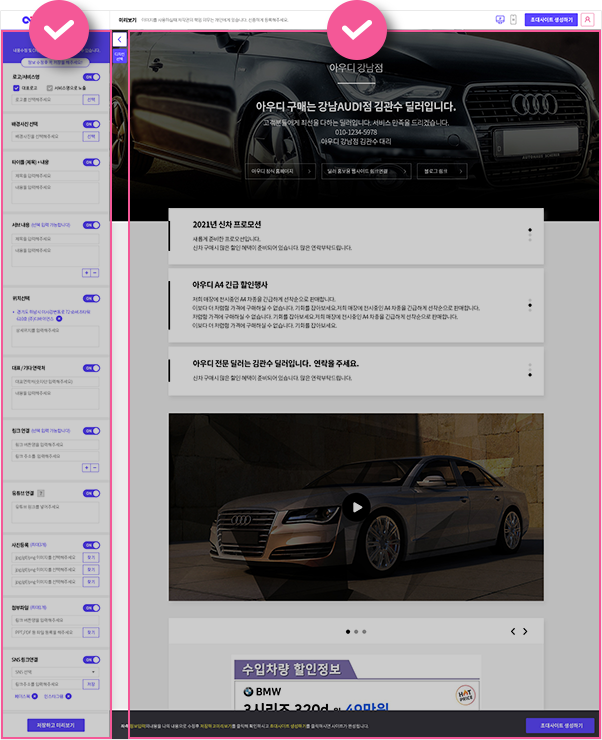Click the title 제목 input field under 타이틀
The height and width of the screenshot is (740, 602).
pyautogui.click(x=56, y=176)
